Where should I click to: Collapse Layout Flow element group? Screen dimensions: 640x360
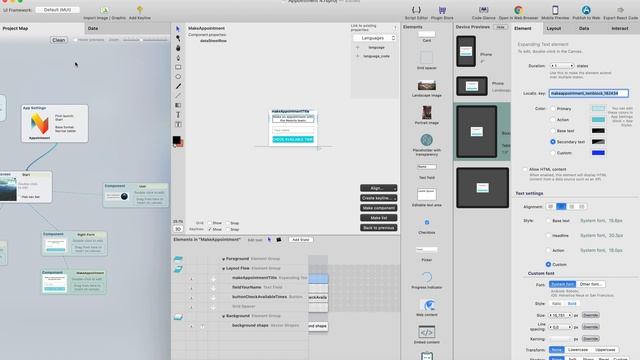pyautogui.click(x=223, y=269)
